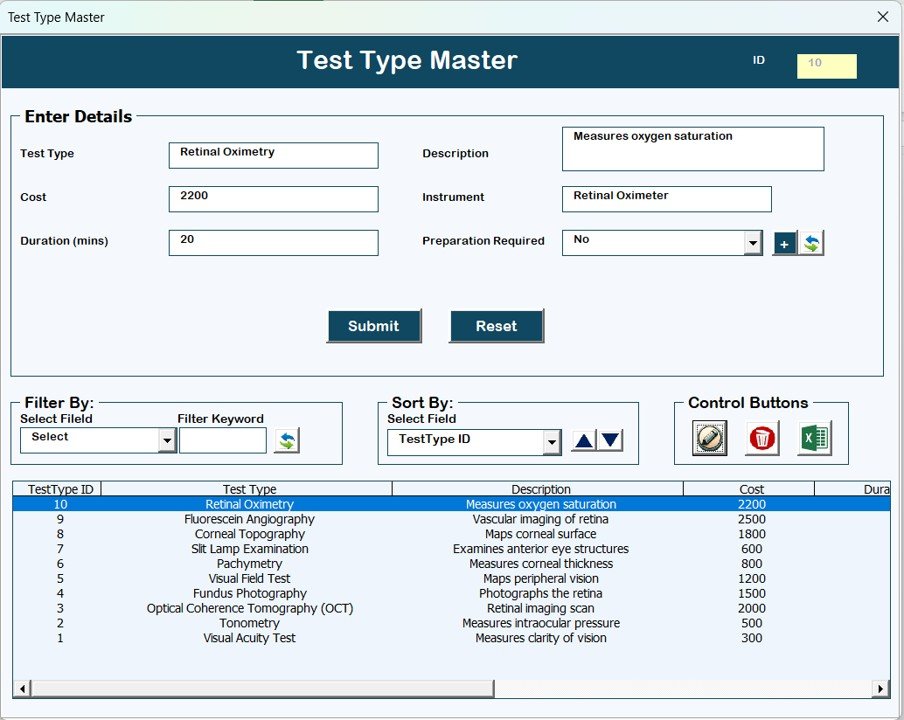Click the Description column header
This screenshot has width=904, height=720.
(538, 489)
